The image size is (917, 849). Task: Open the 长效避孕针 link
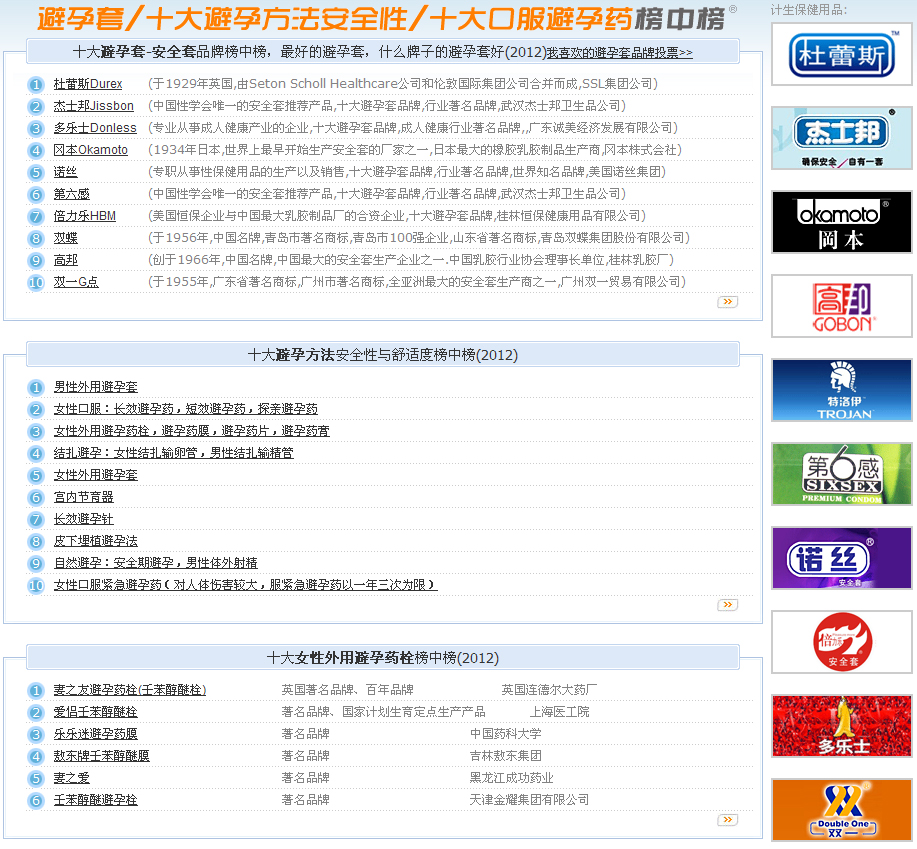[x=84, y=519]
